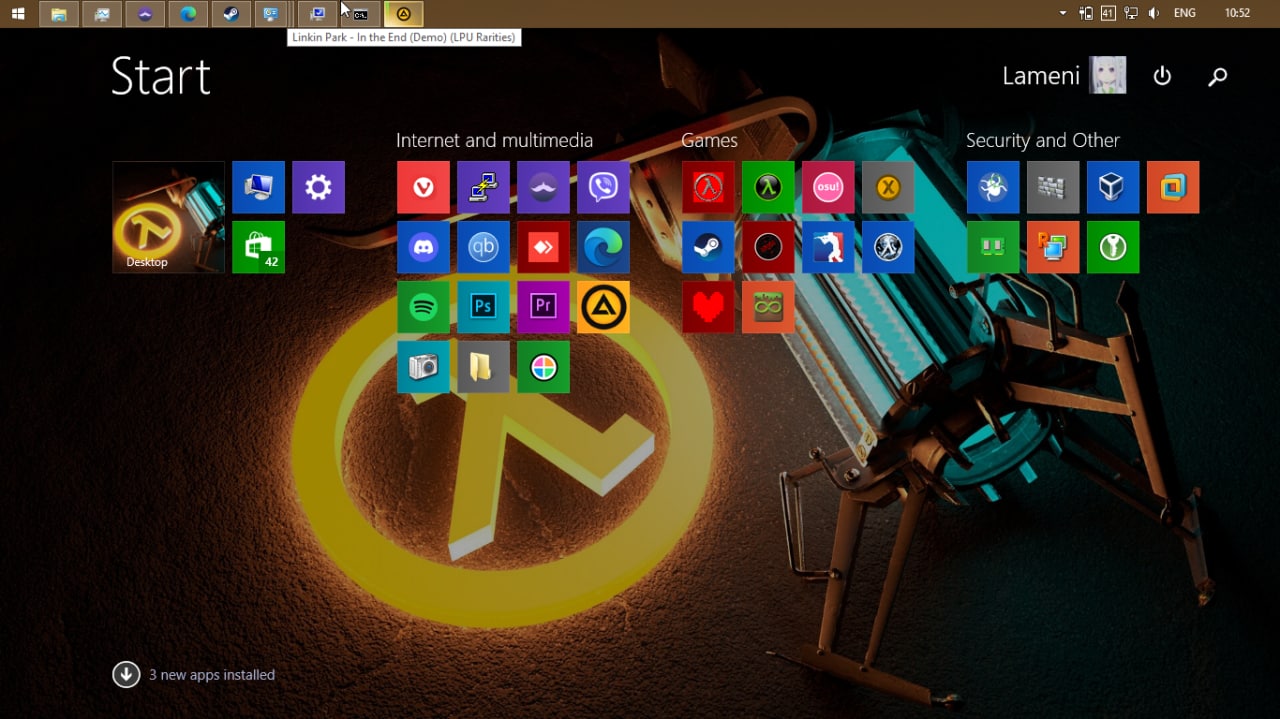Click the network tray icon
This screenshot has height=719, width=1280.
pos(1131,13)
